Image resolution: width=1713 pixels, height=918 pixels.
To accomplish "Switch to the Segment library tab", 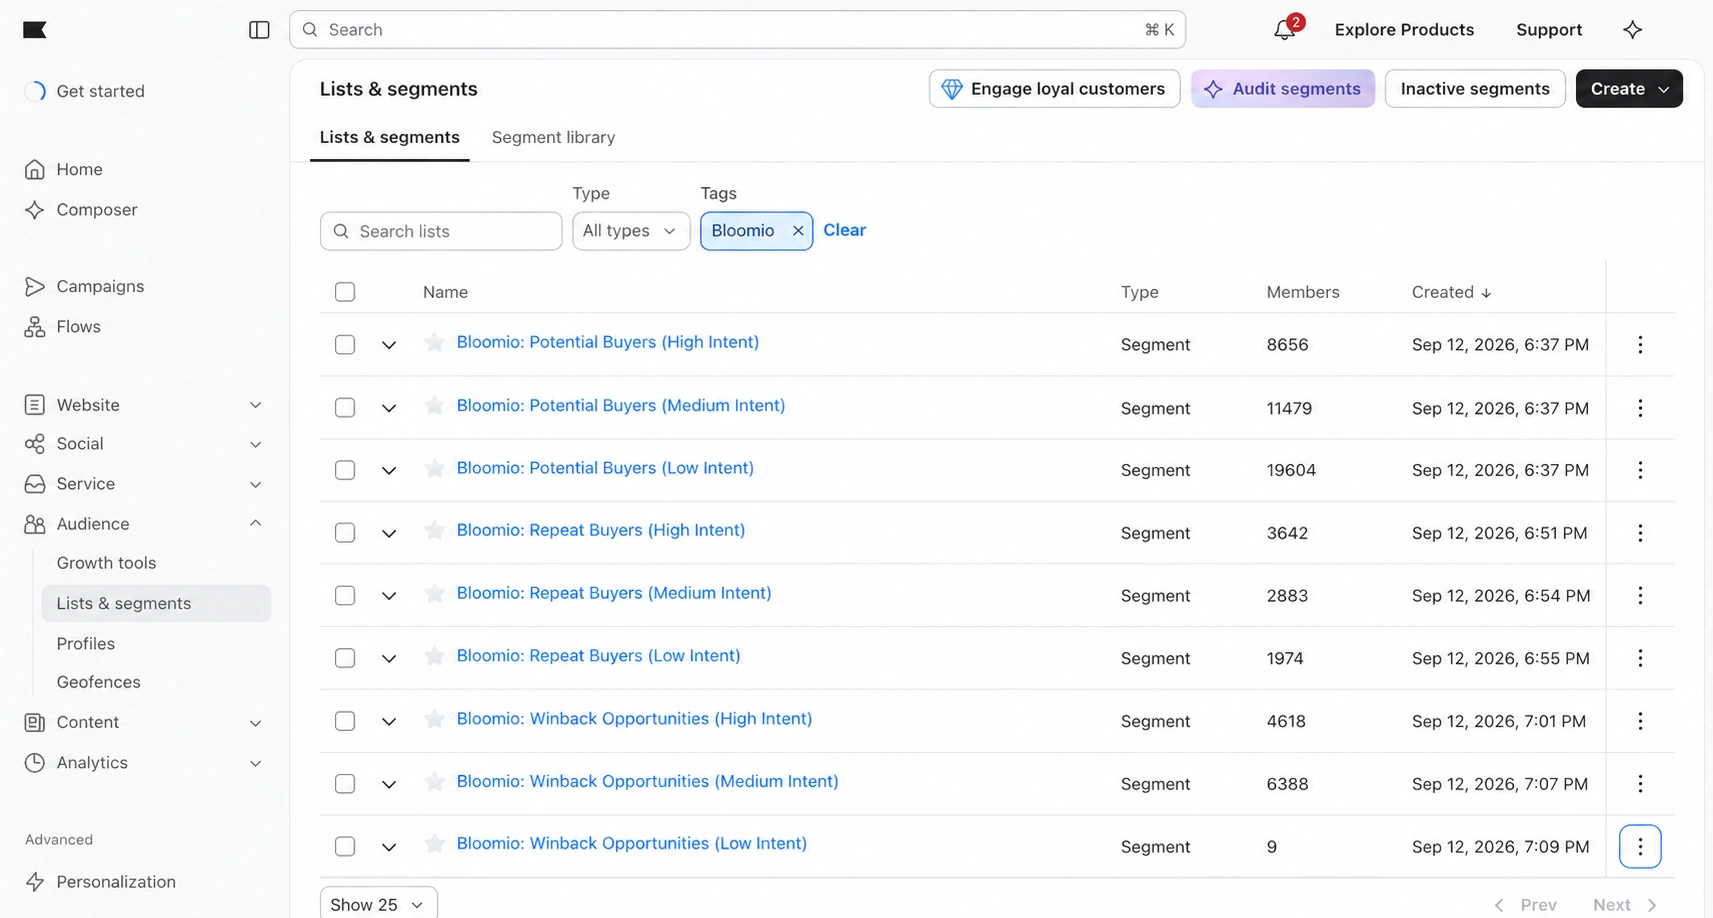I will (x=553, y=138).
